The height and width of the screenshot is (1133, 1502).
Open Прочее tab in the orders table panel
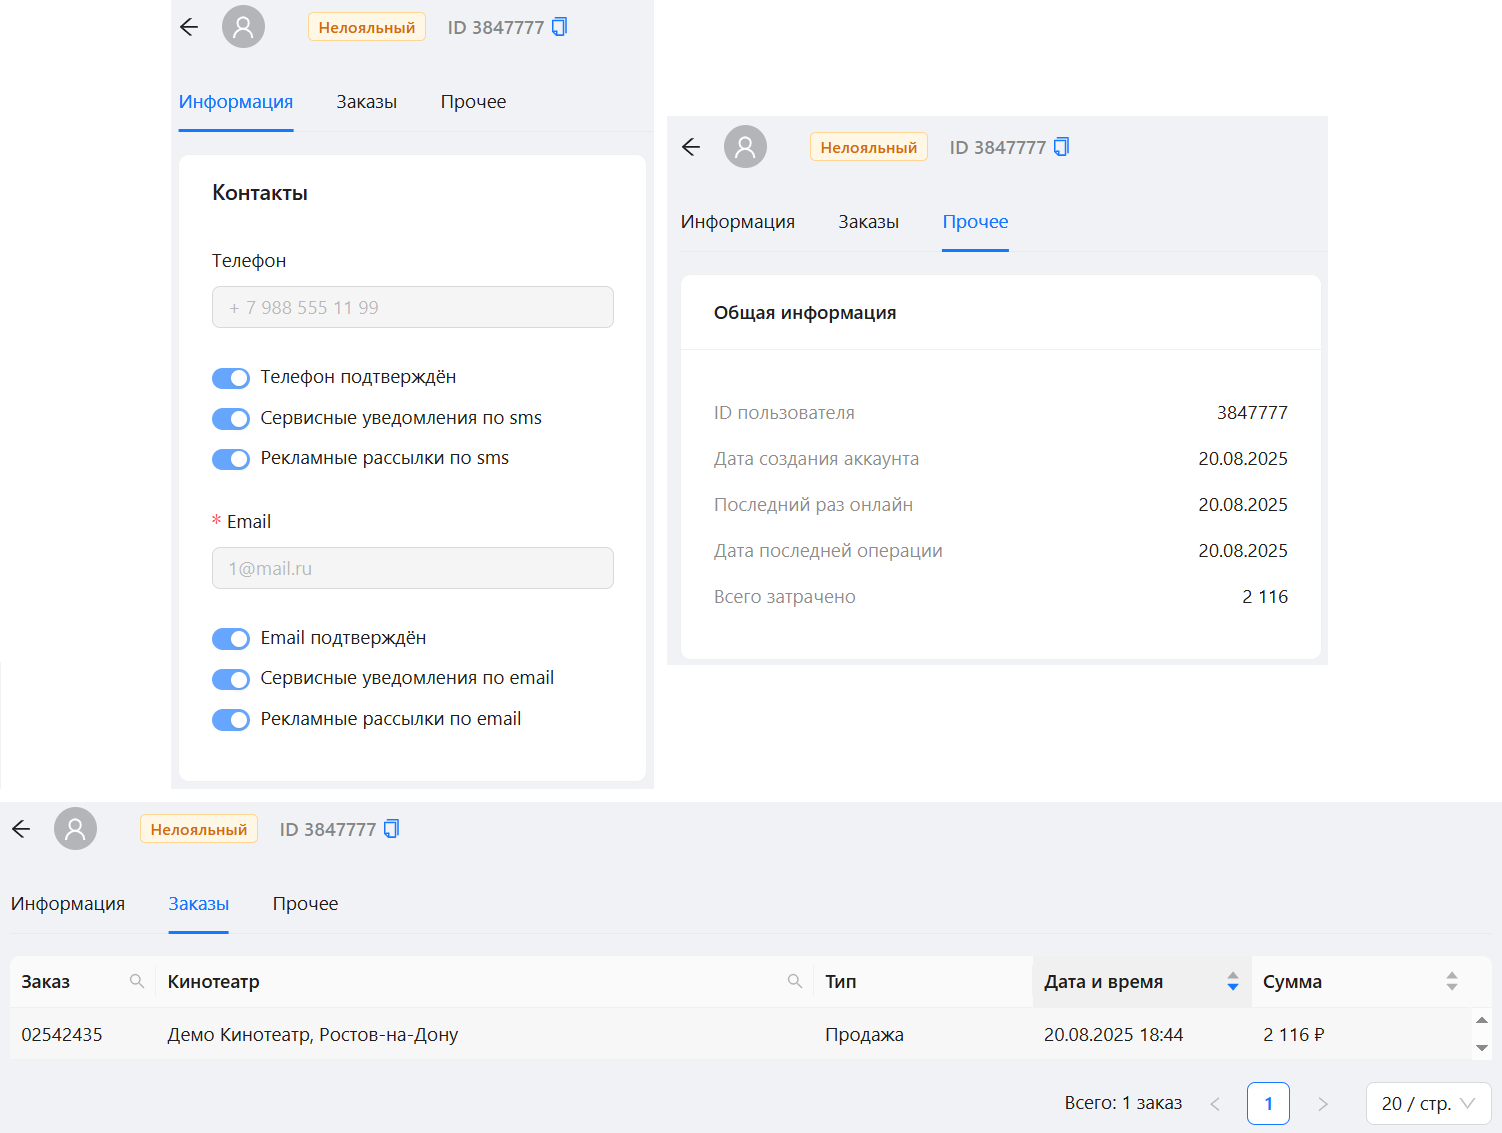pyautogui.click(x=305, y=904)
